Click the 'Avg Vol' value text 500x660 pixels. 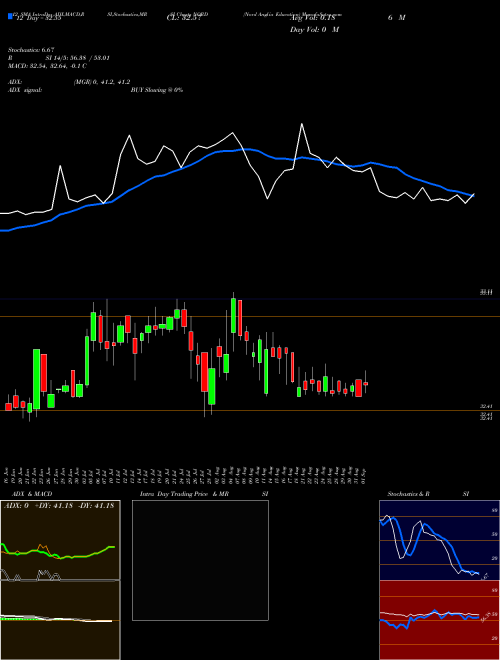pyautogui.click(x=313, y=18)
